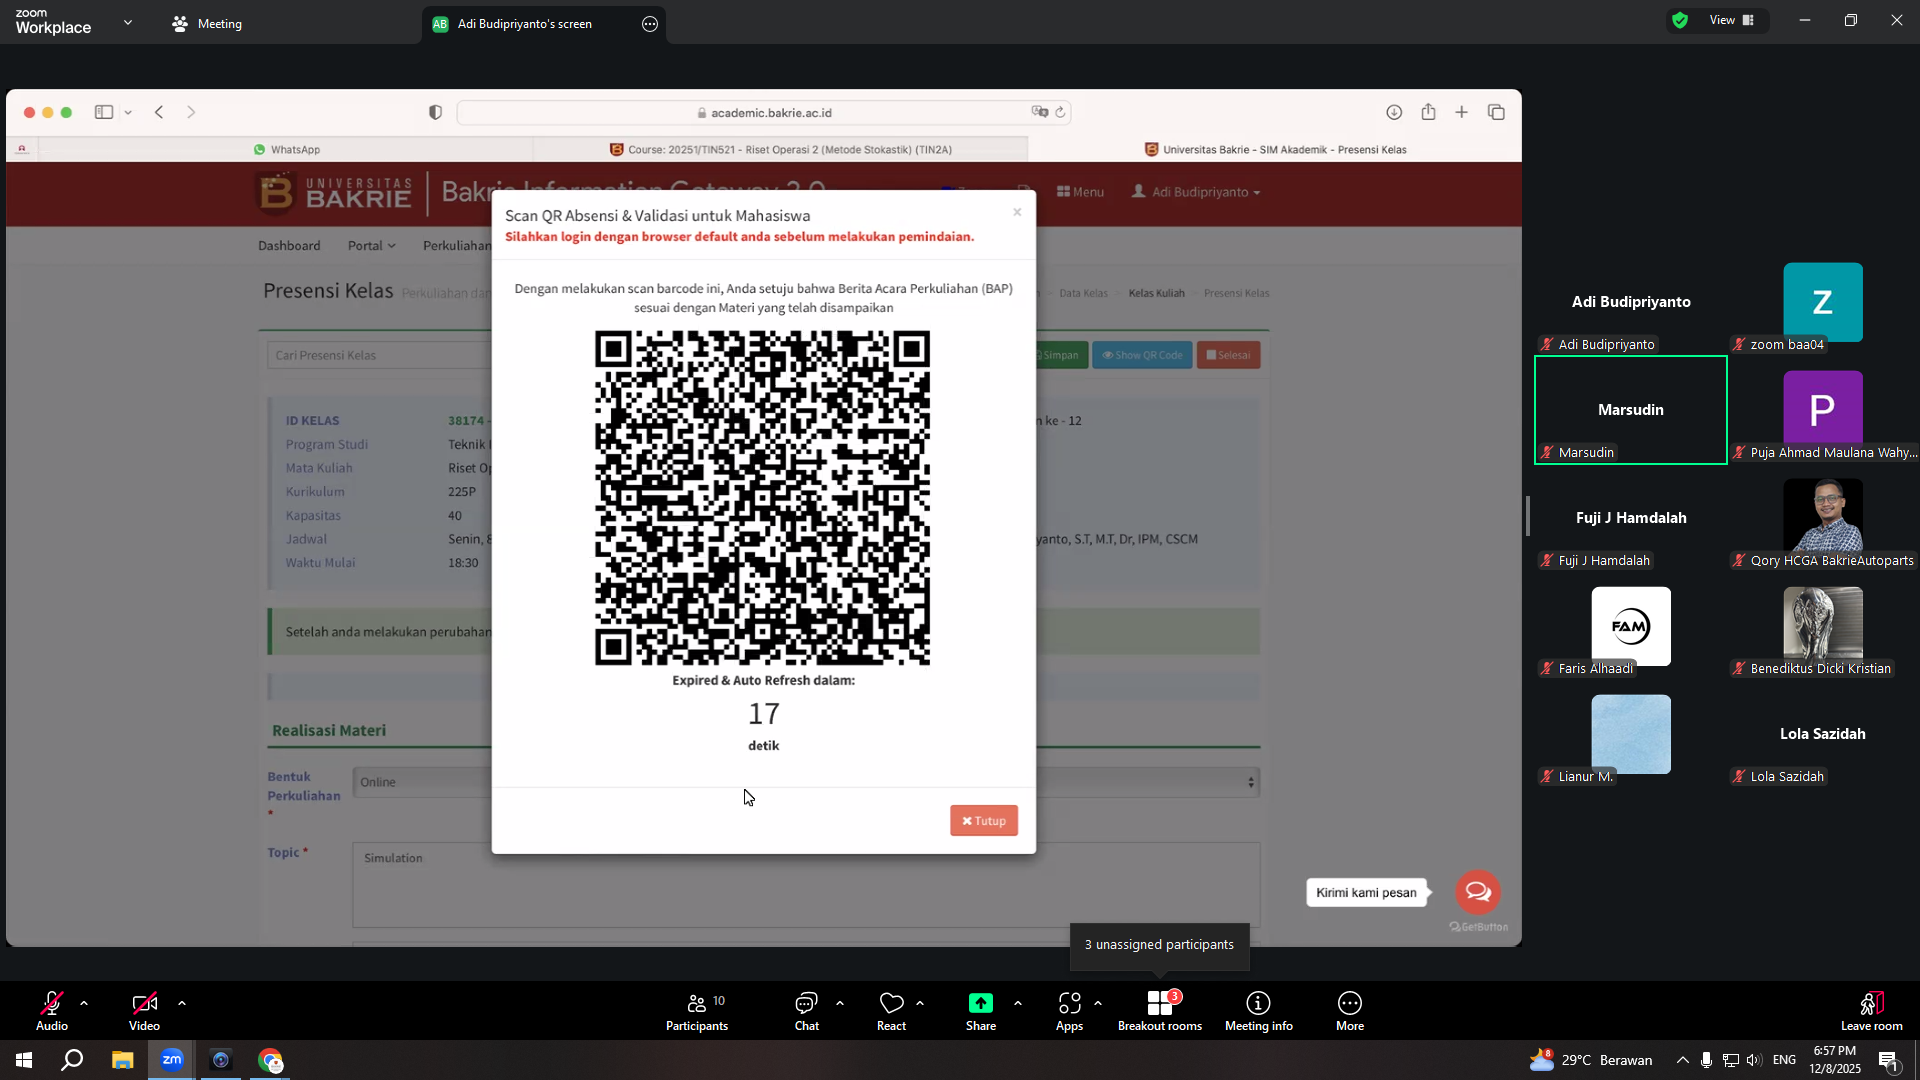Start camera with the Video button

144,1011
